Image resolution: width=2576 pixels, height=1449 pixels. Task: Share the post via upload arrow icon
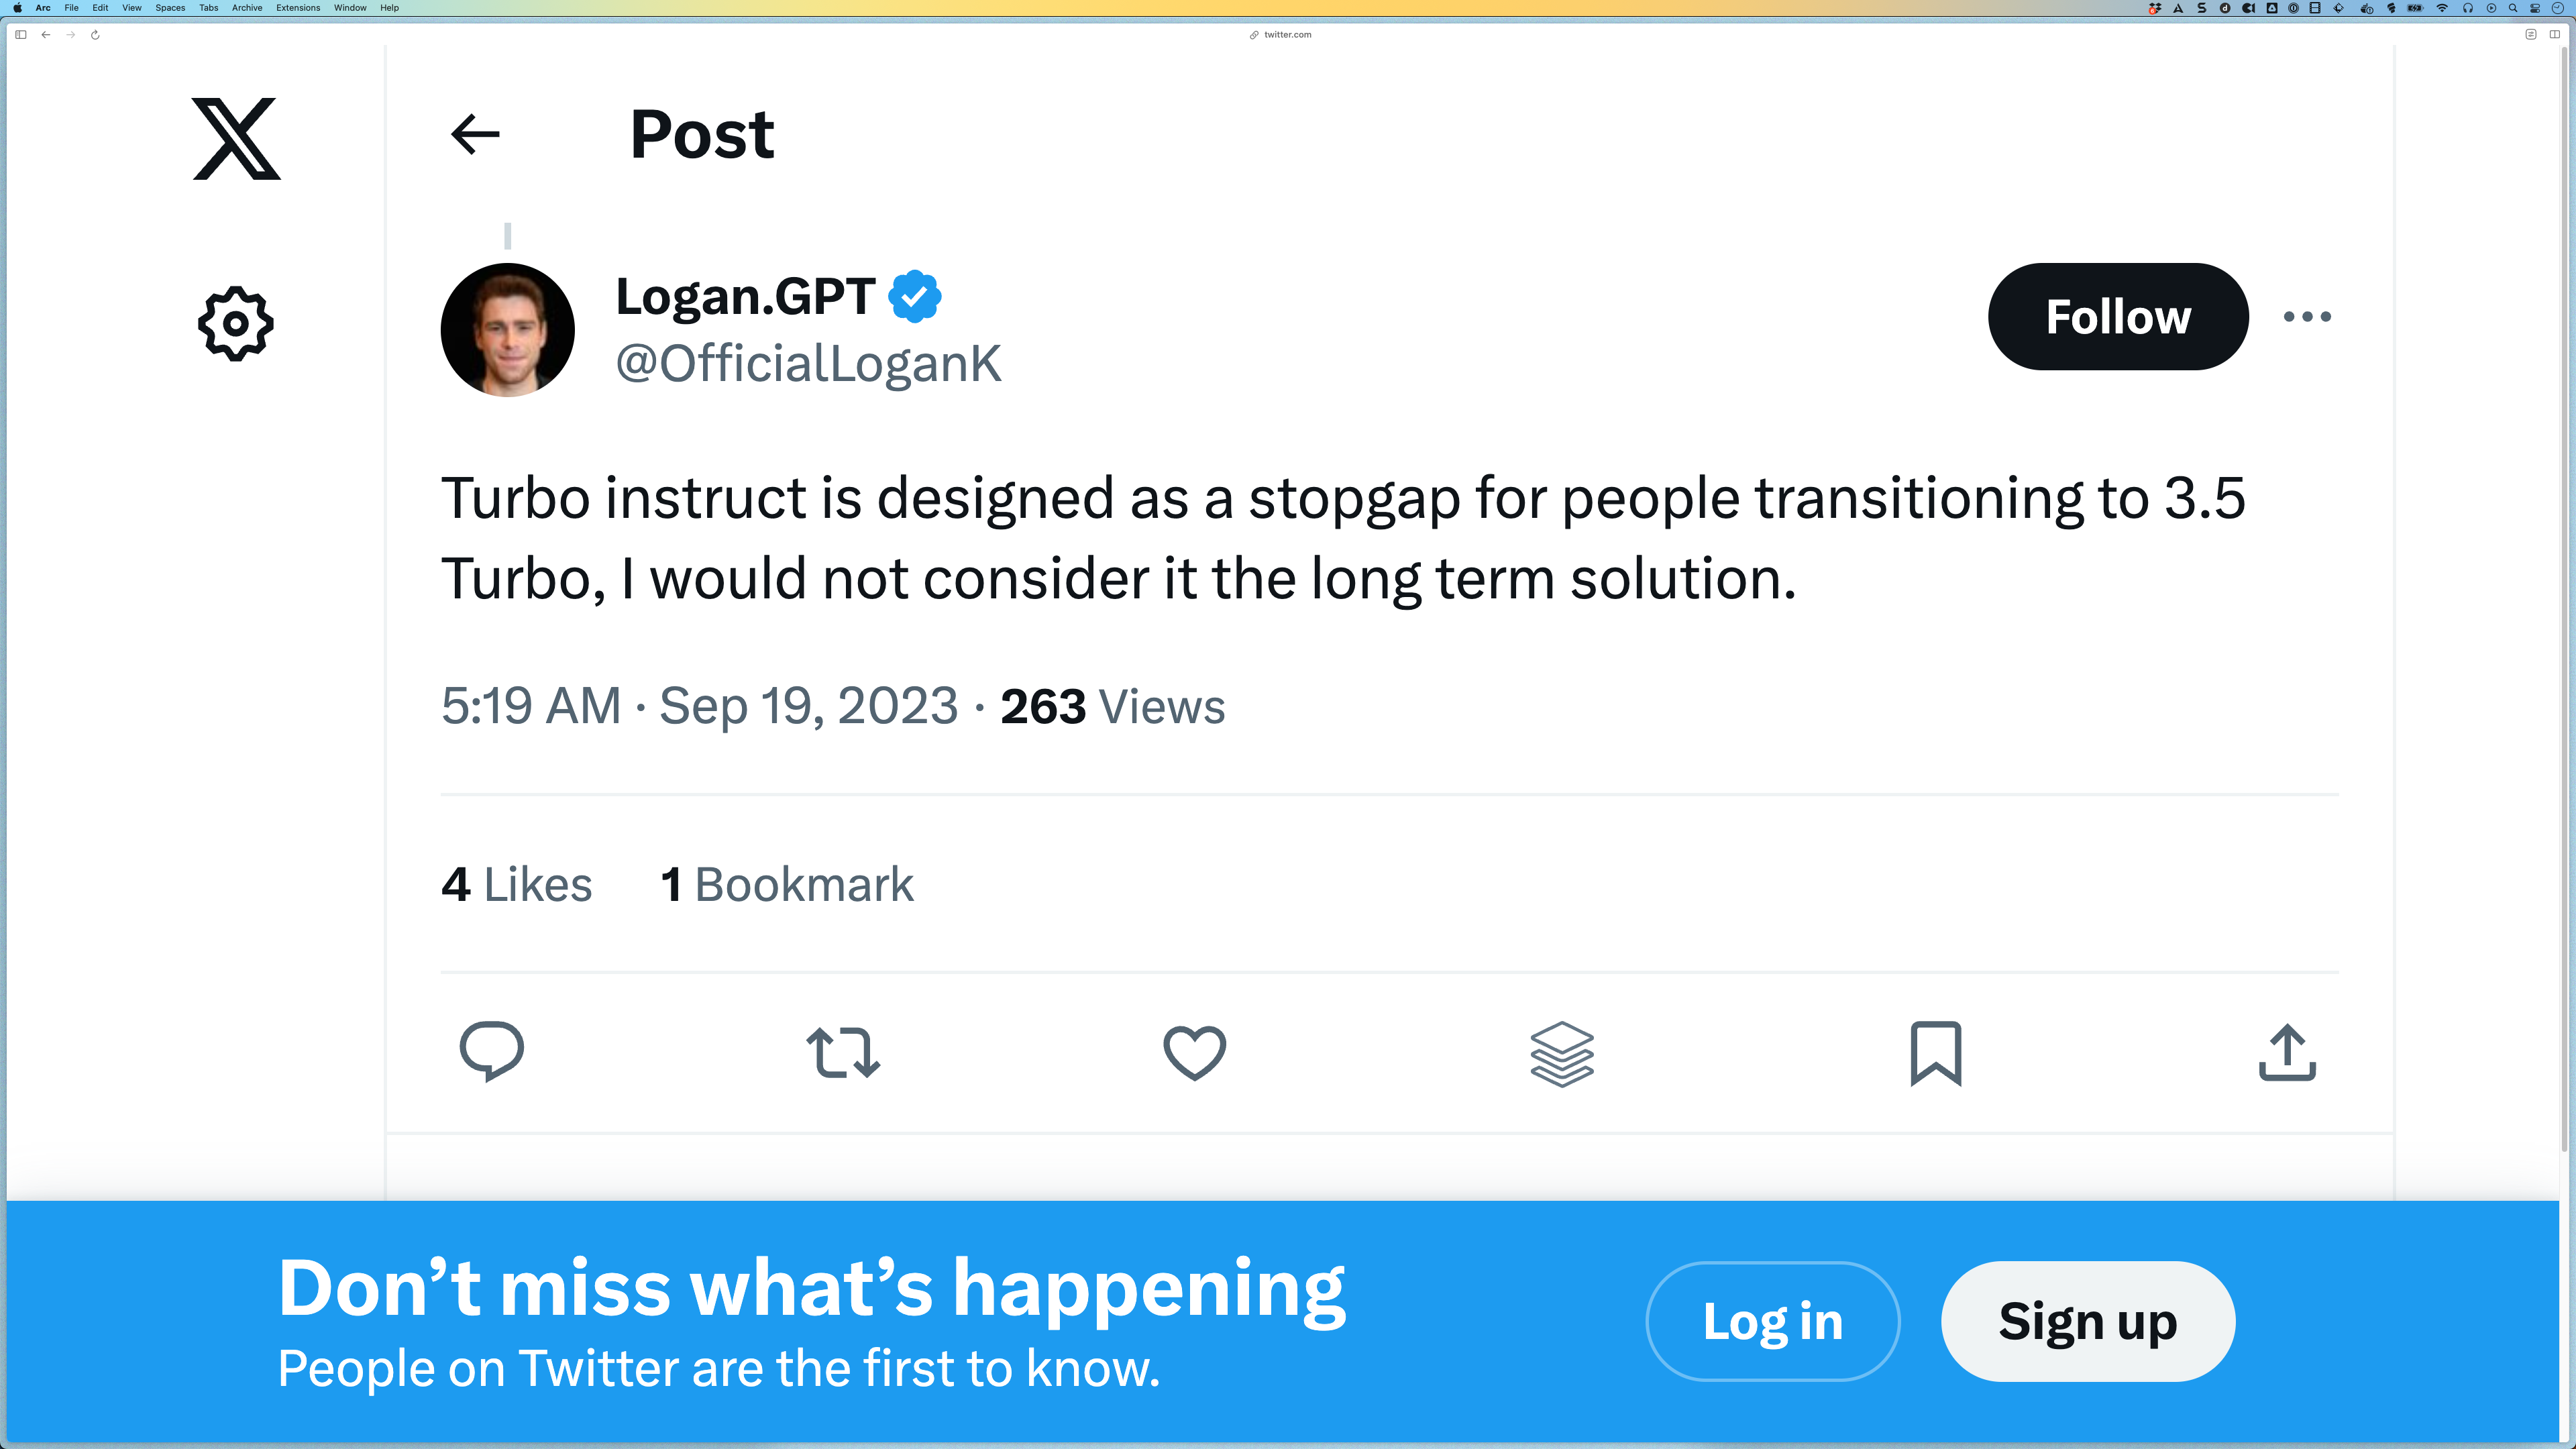click(2287, 1052)
